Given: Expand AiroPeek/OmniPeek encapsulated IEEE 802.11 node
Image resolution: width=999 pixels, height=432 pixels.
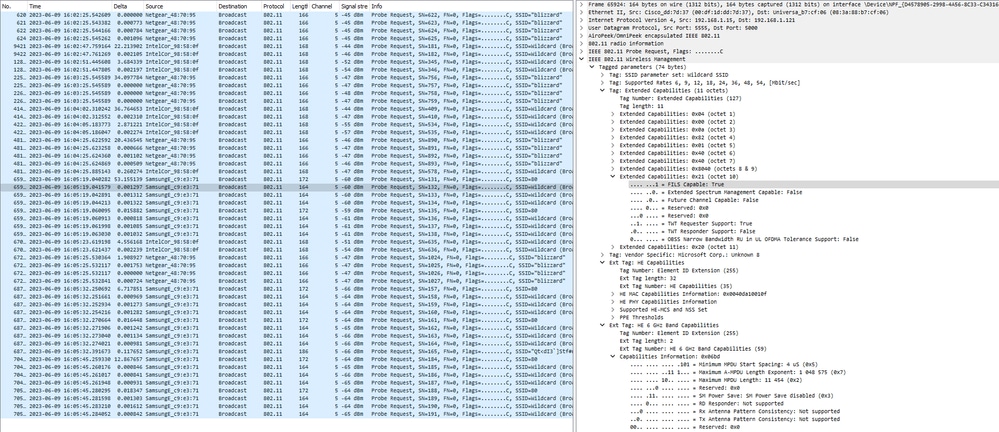Looking at the screenshot, I should click(582, 36).
